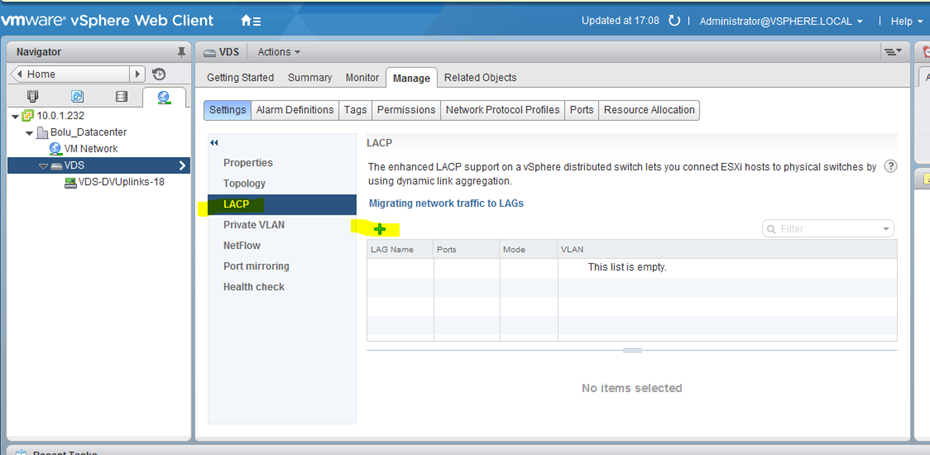930x455 pixels.
Task: Open the Actions dropdown menu
Action: click(x=279, y=52)
